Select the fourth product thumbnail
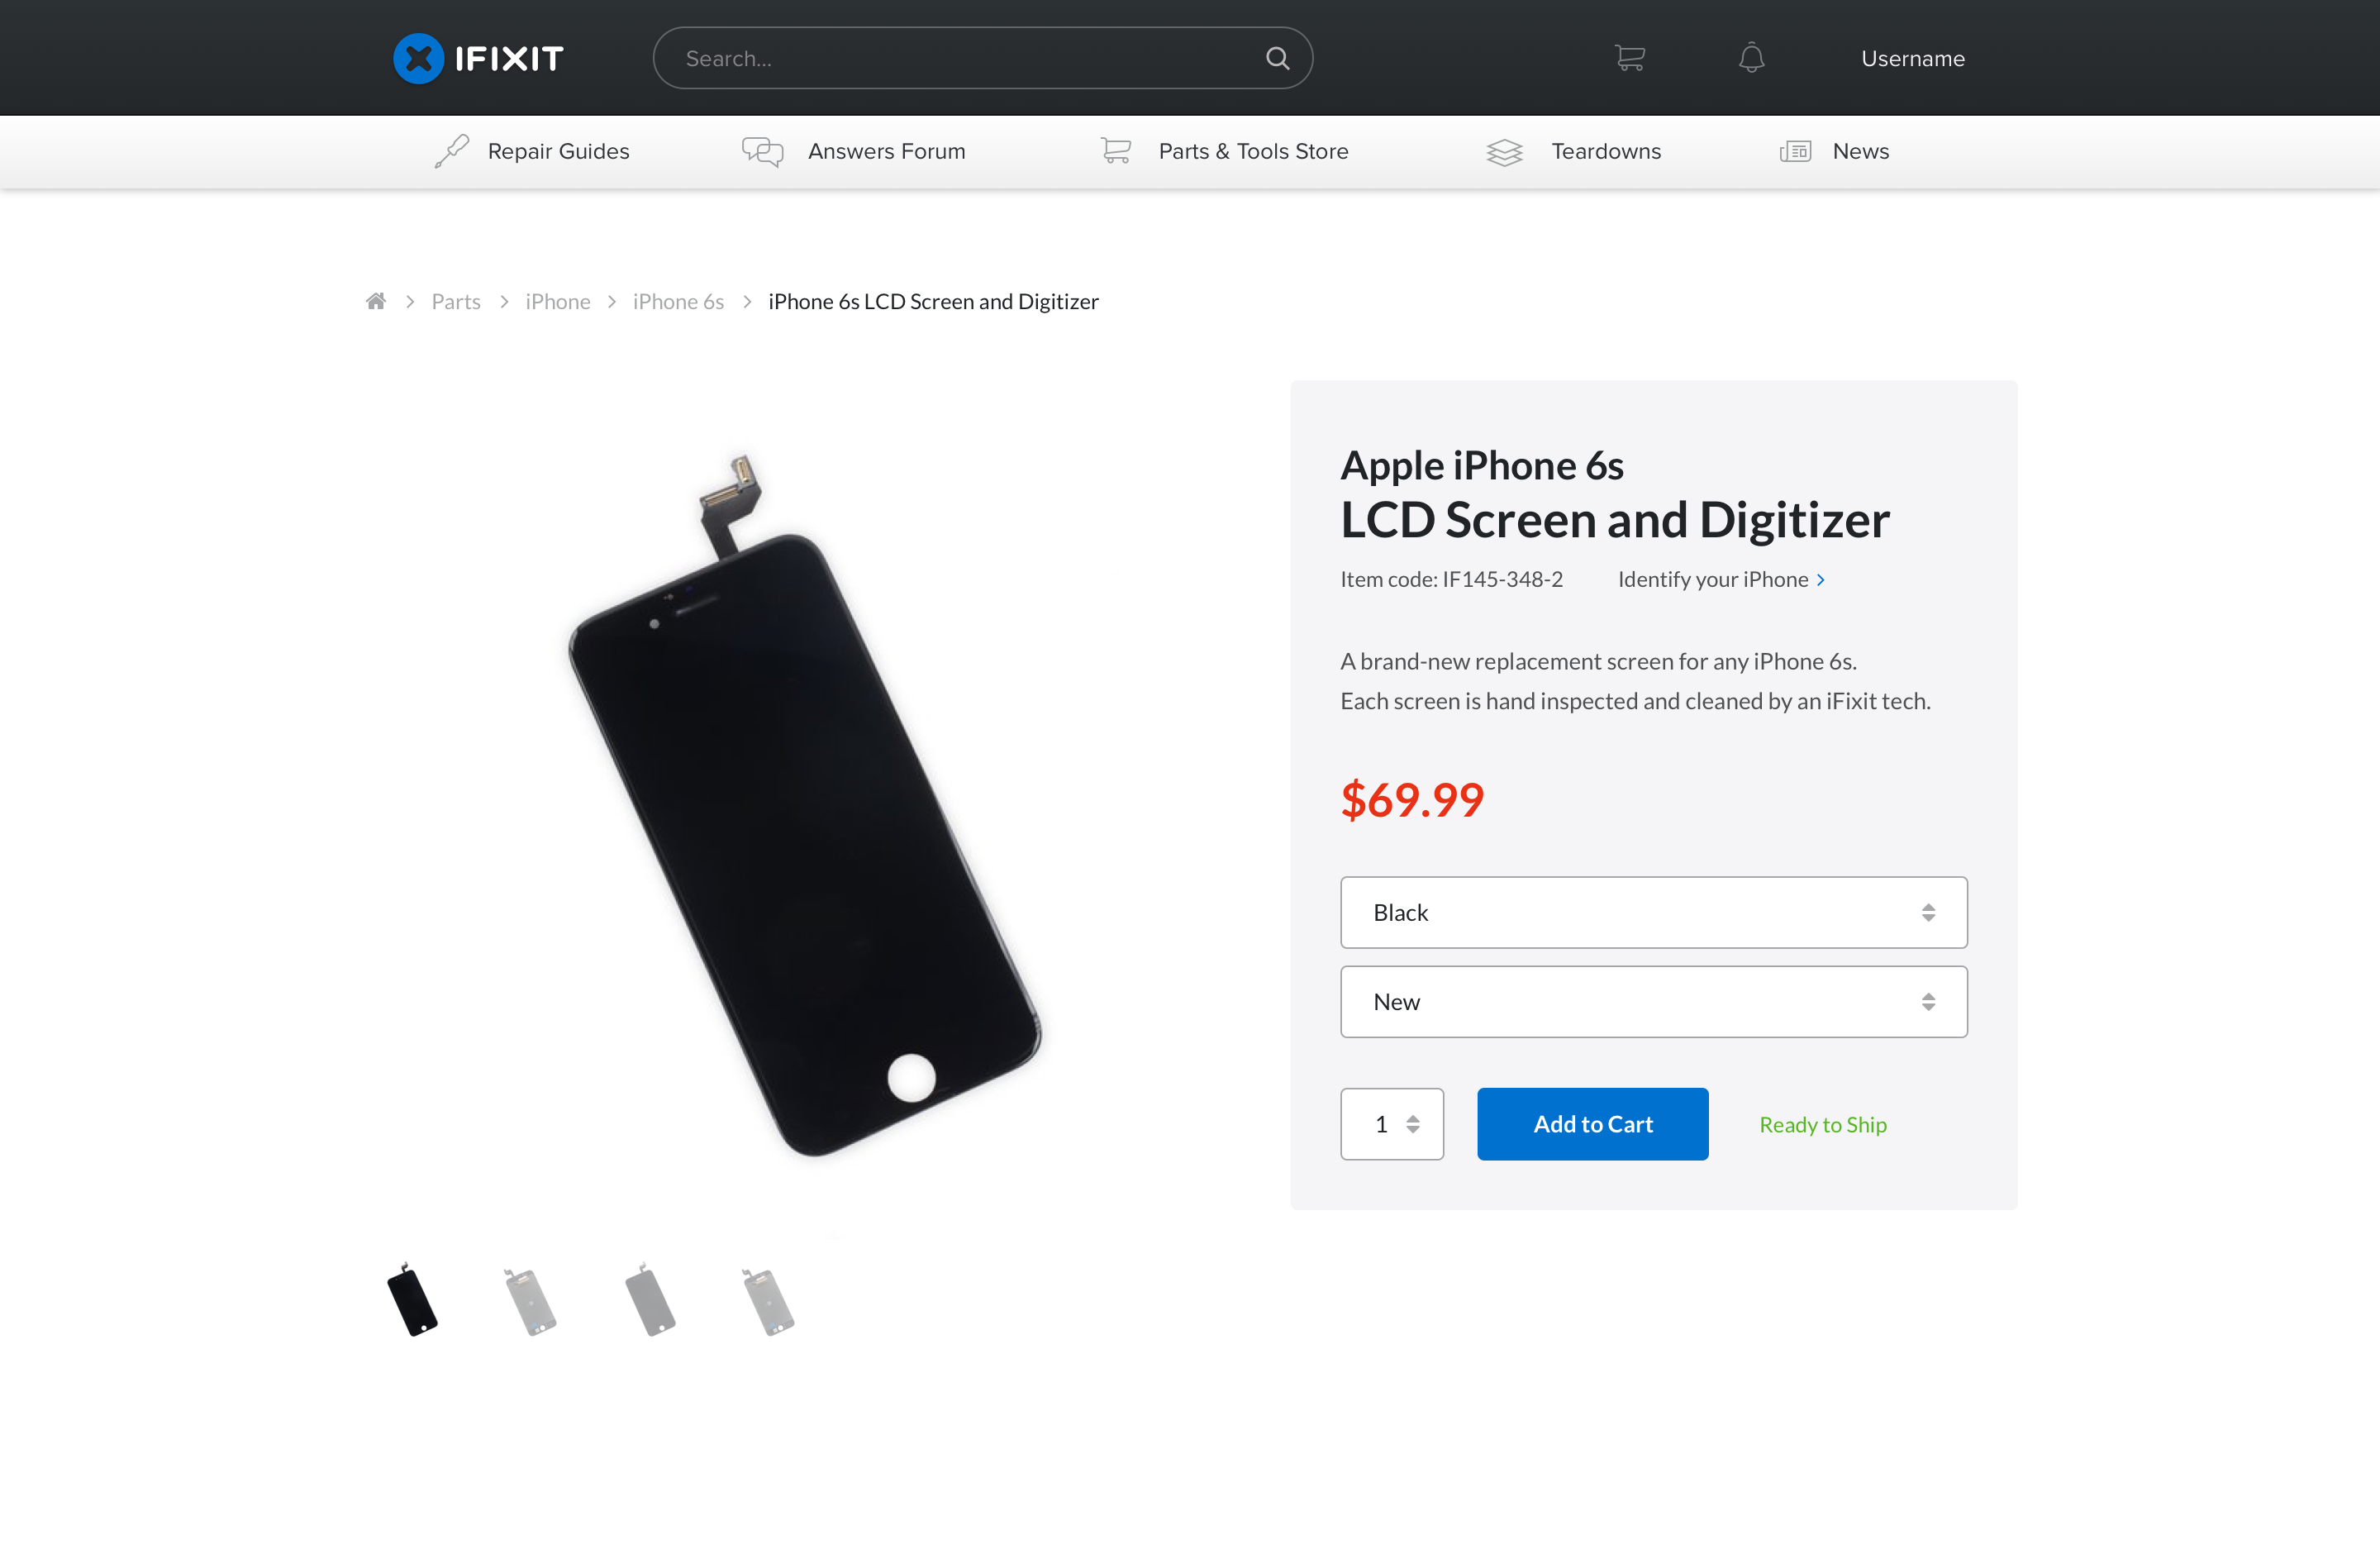This screenshot has height=1554, width=2380. coord(768,1301)
